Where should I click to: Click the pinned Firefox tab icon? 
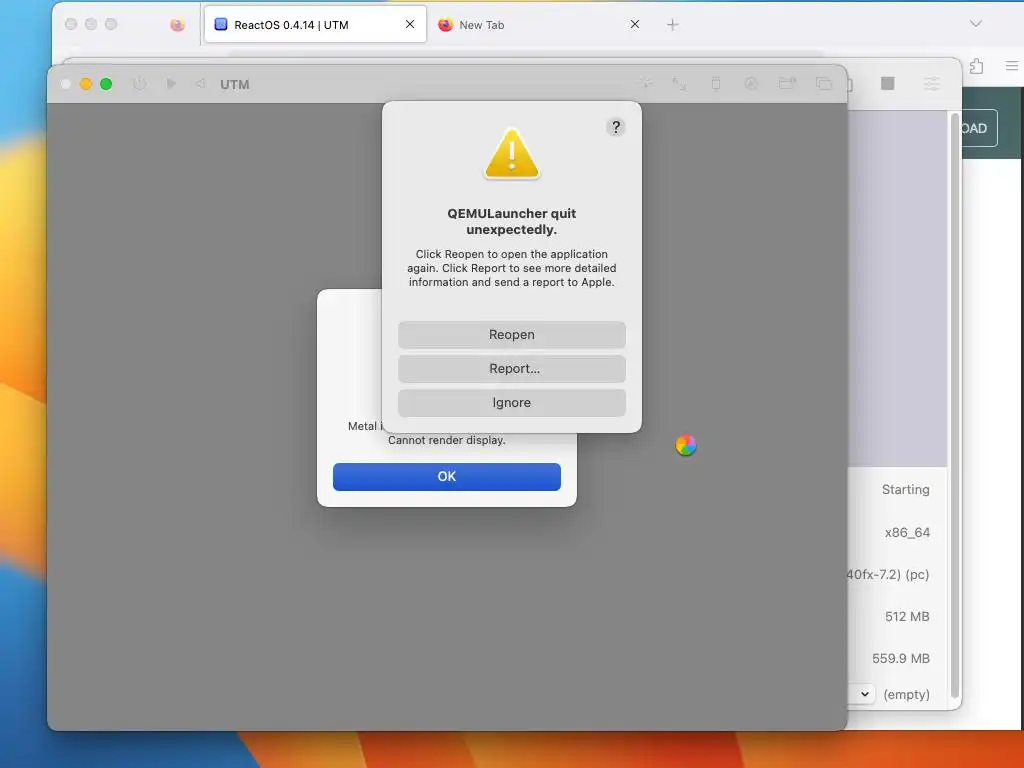pos(177,25)
